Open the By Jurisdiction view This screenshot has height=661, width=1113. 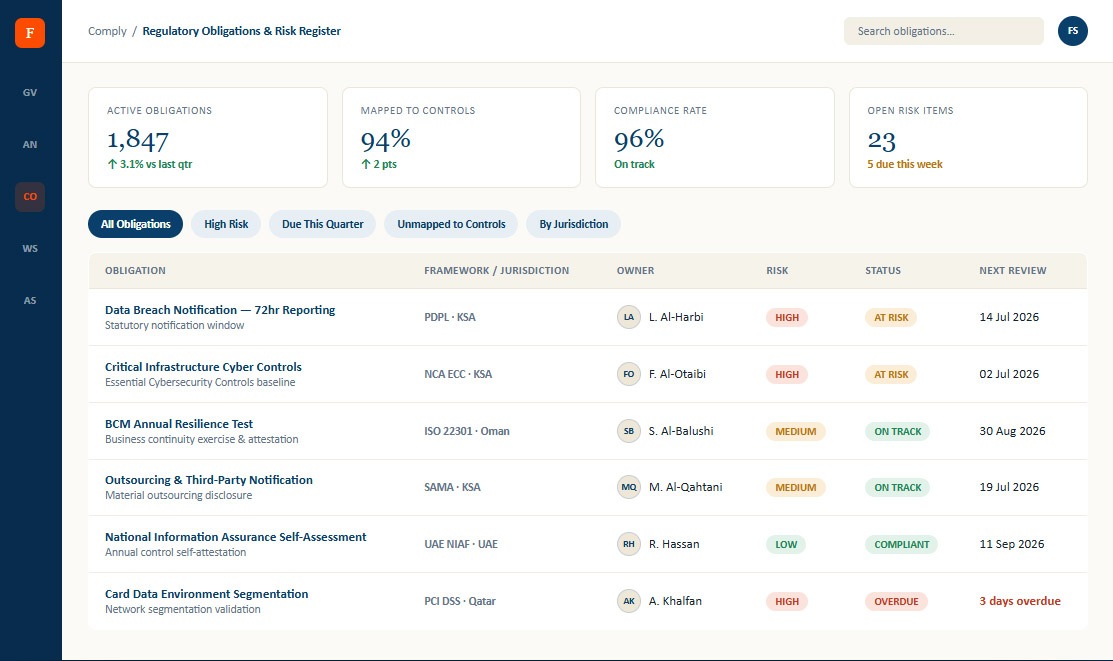point(574,224)
